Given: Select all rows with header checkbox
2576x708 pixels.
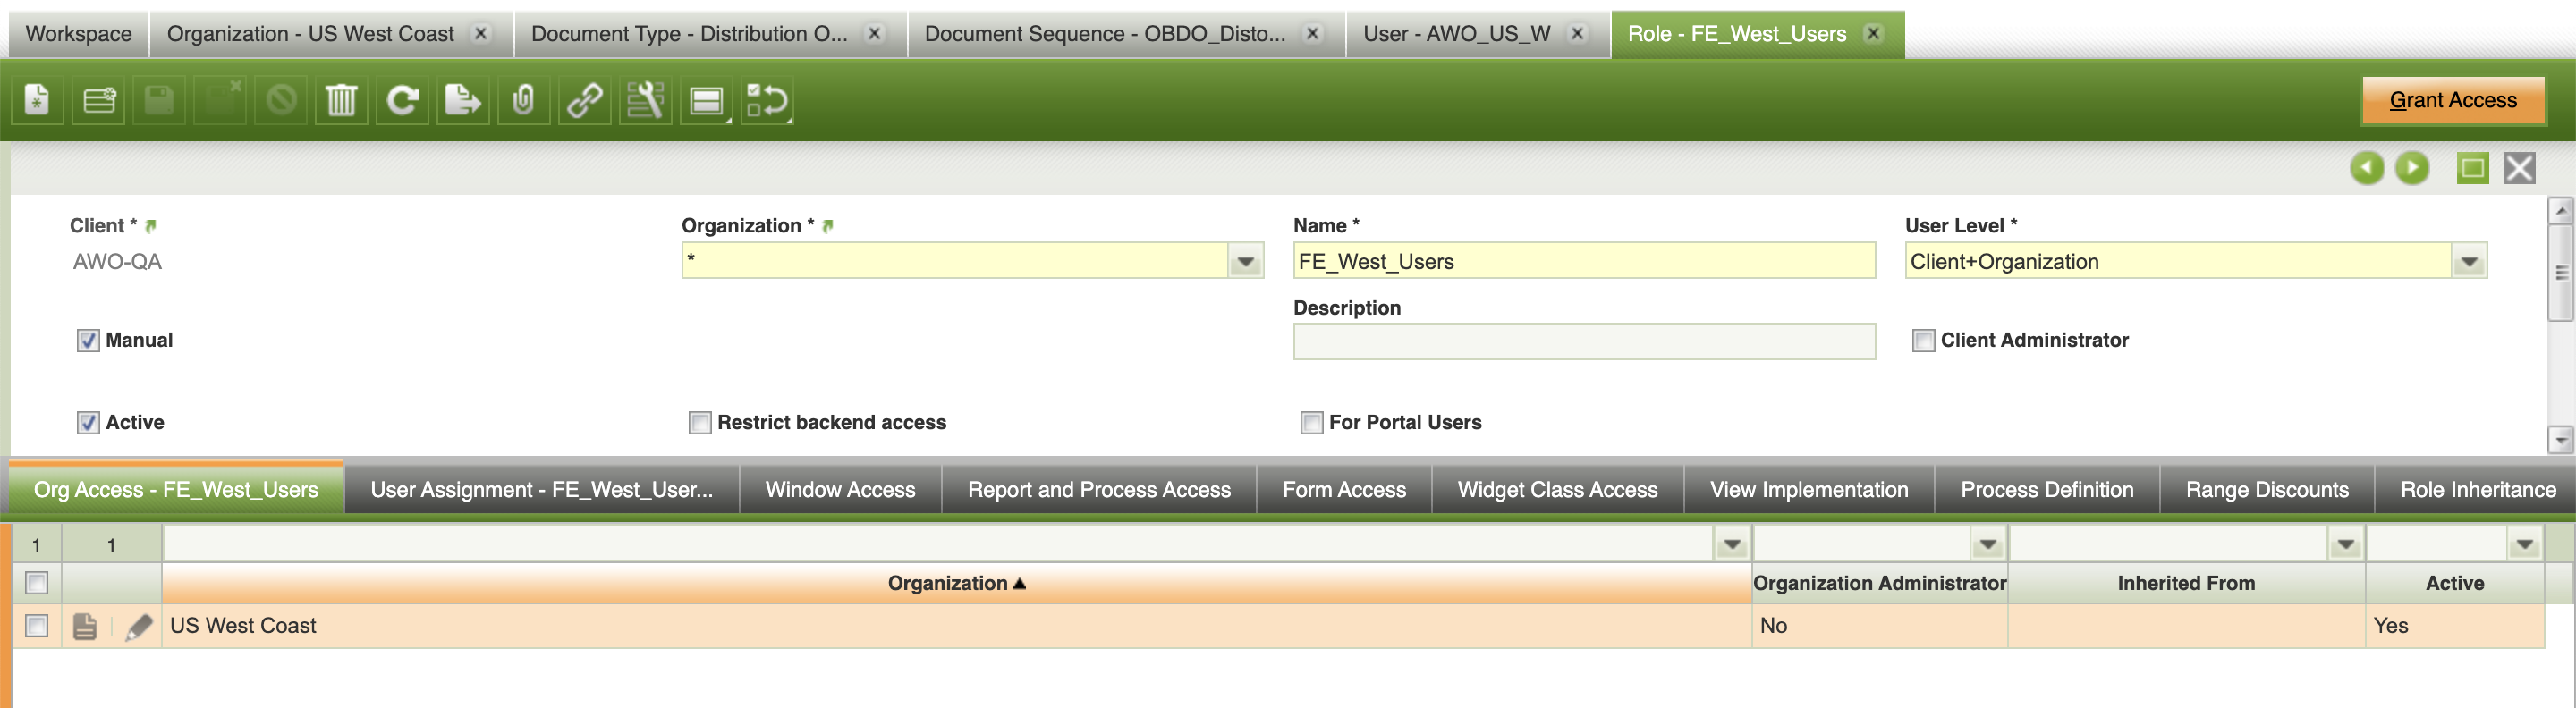Looking at the screenshot, I should (x=37, y=583).
